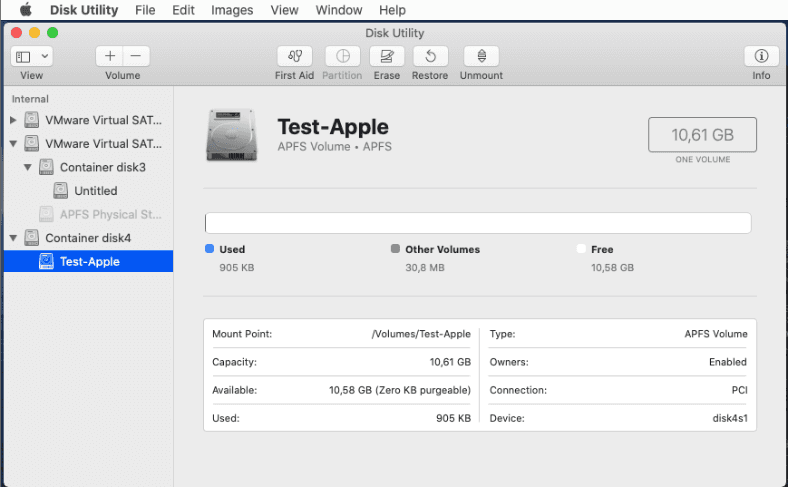This screenshot has height=487, width=788.
Task: Select Container disk4 in sidebar
Action: click(88, 238)
